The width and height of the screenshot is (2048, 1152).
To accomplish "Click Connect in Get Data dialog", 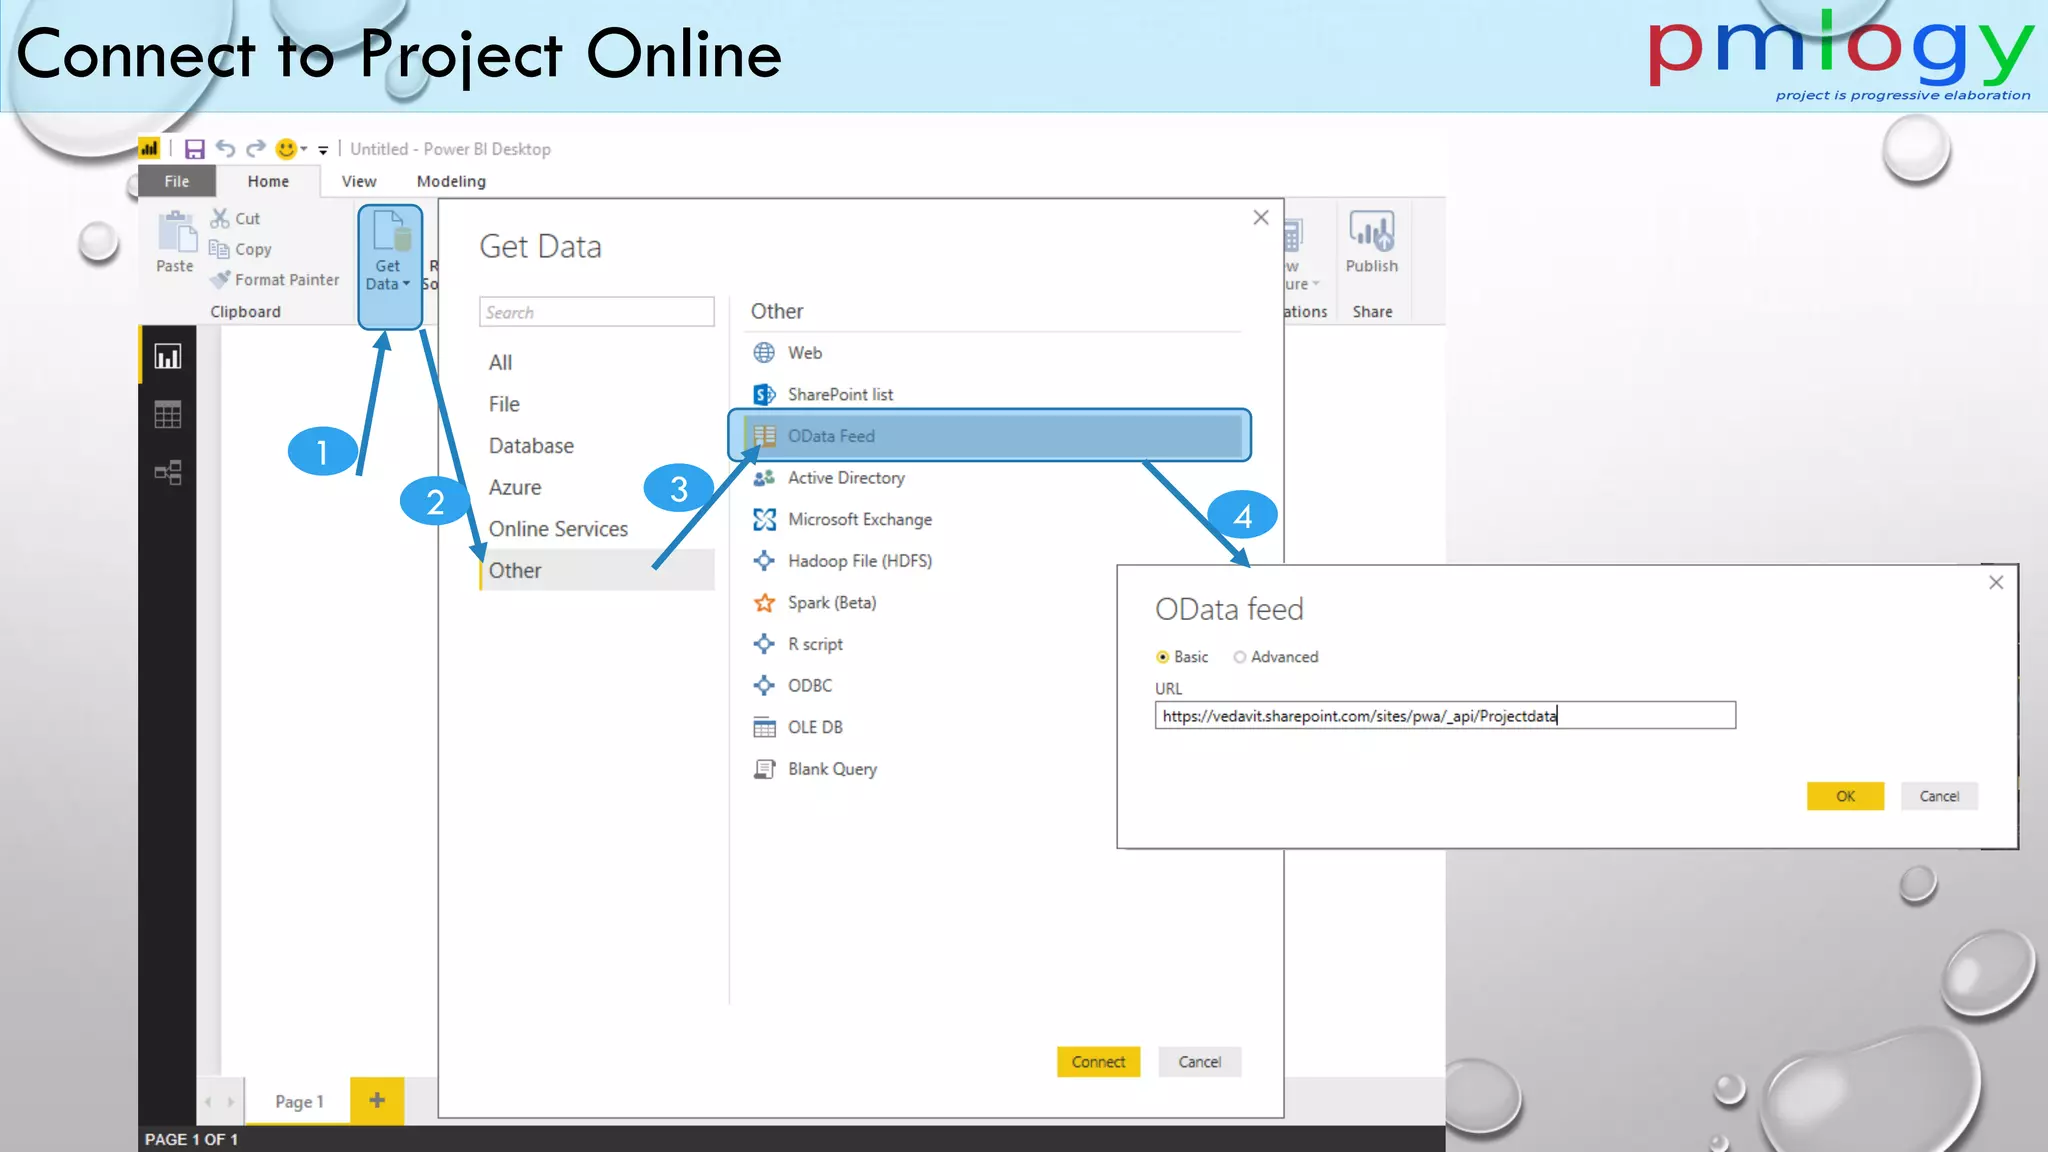I will click(1098, 1062).
